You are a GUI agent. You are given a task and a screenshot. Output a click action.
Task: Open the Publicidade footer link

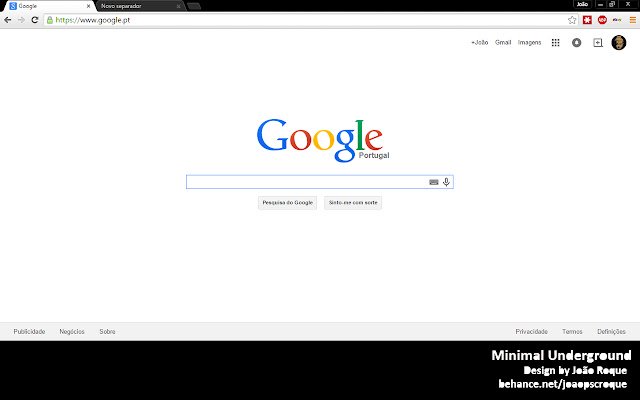click(x=29, y=331)
